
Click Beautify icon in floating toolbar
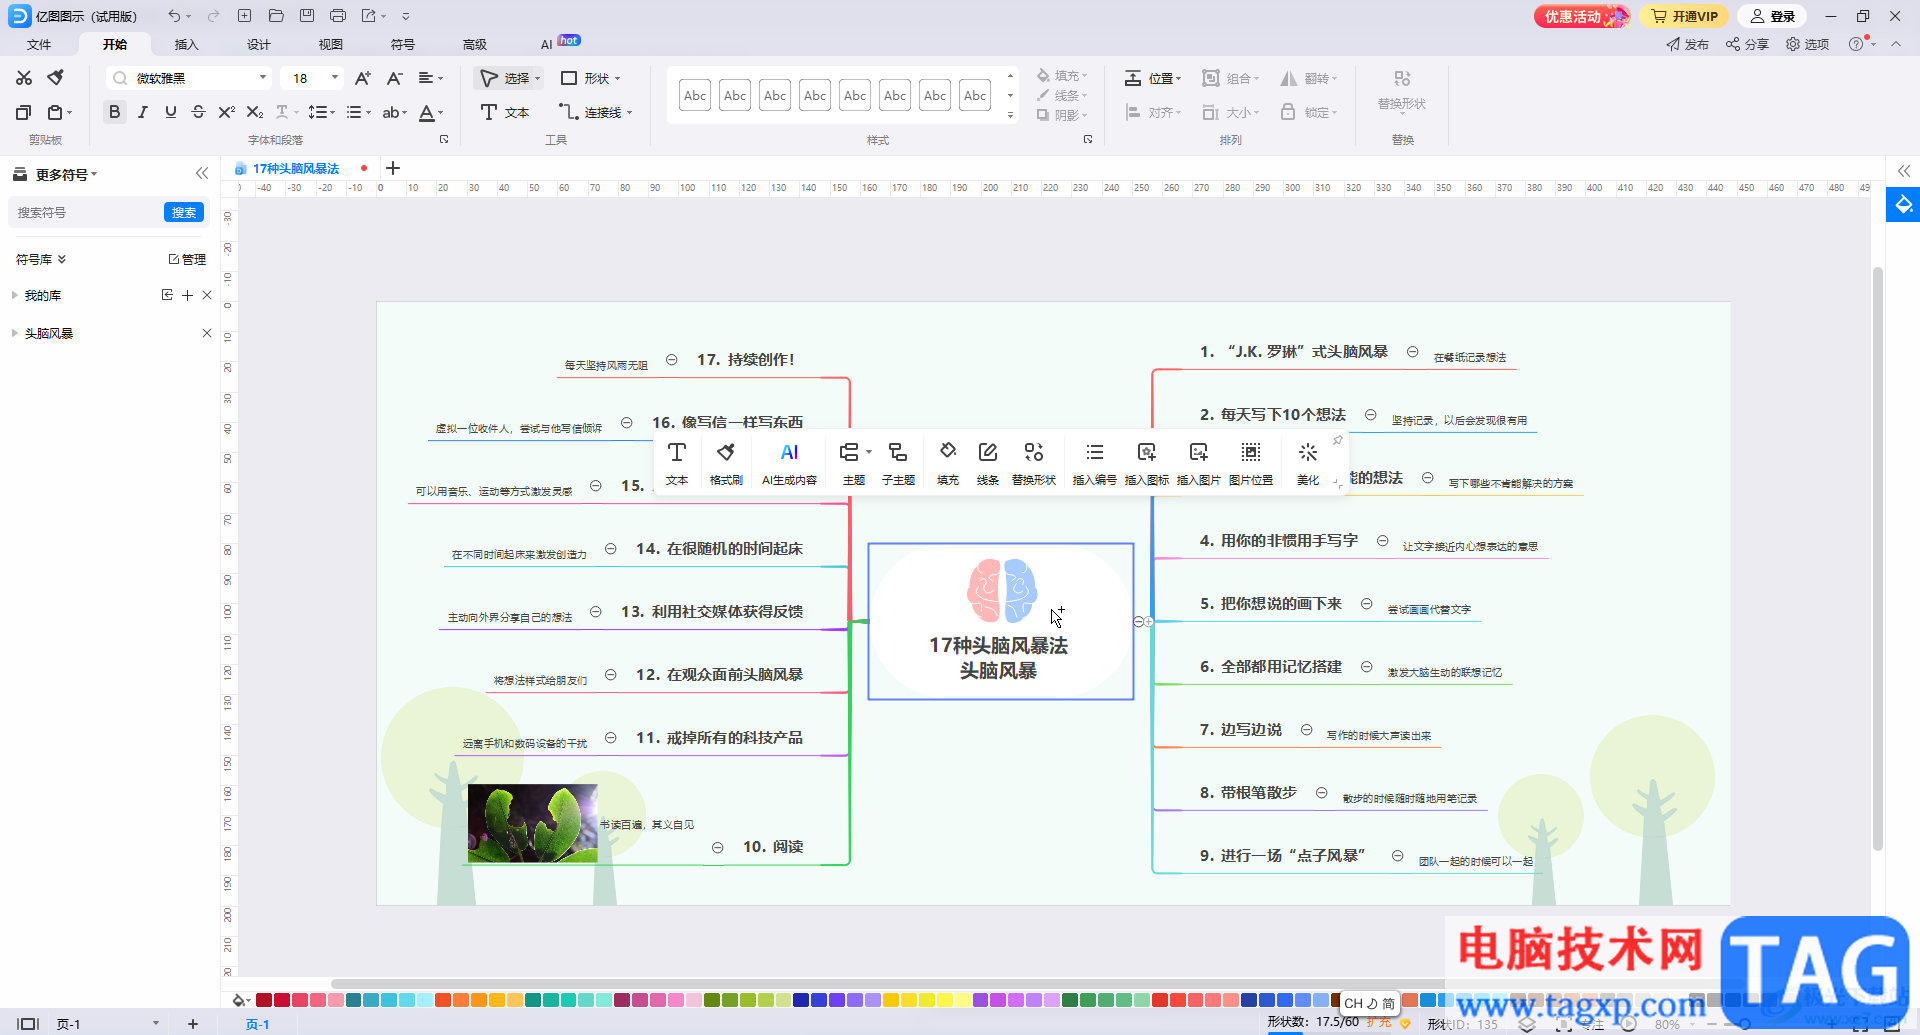[1308, 463]
